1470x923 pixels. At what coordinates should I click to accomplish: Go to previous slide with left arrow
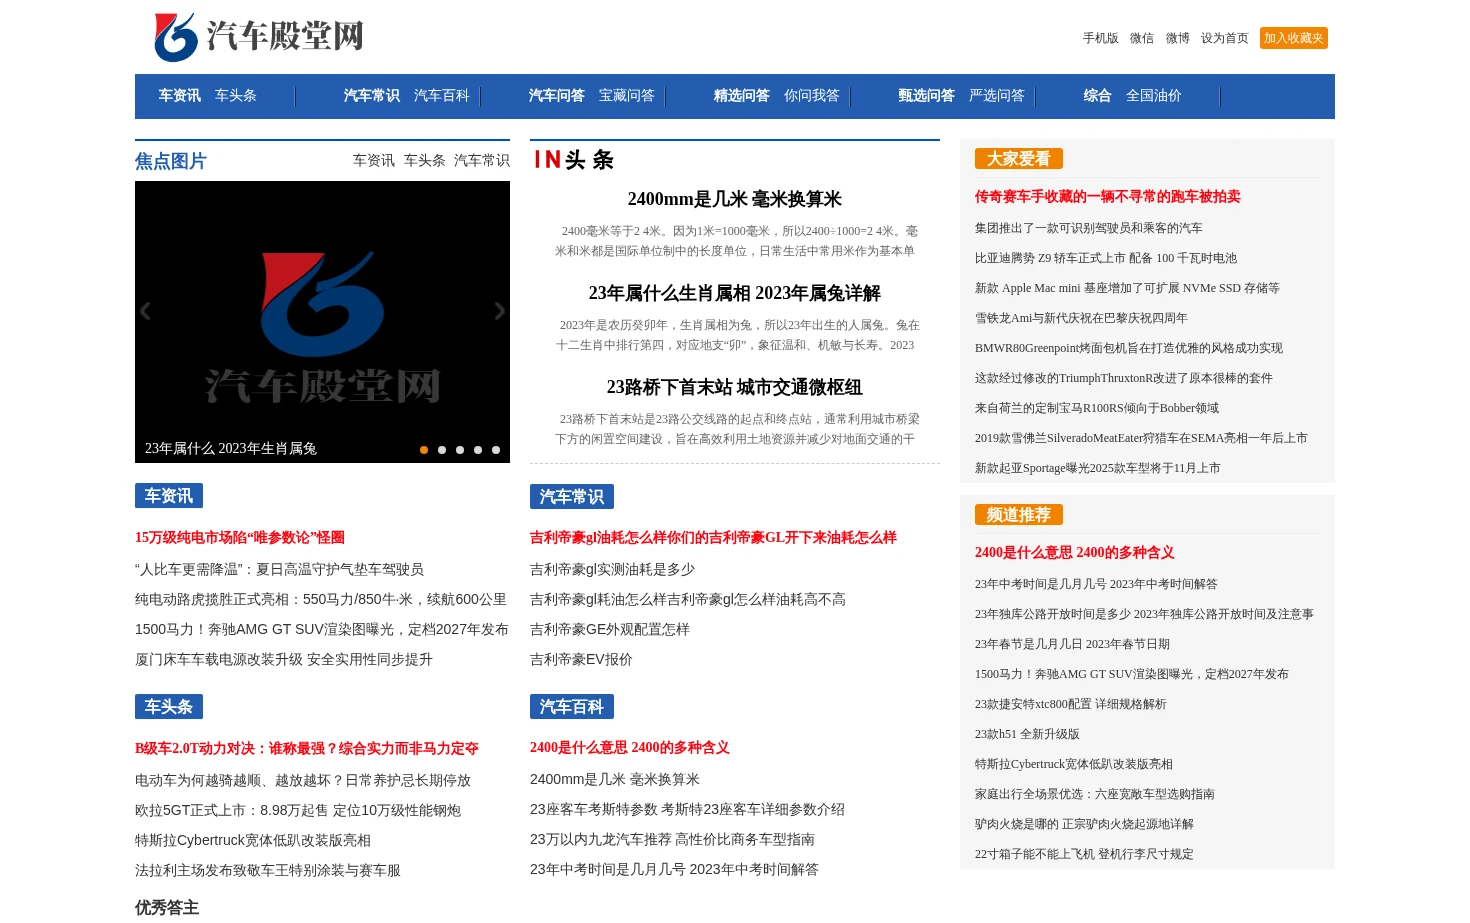click(x=145, y=311)
